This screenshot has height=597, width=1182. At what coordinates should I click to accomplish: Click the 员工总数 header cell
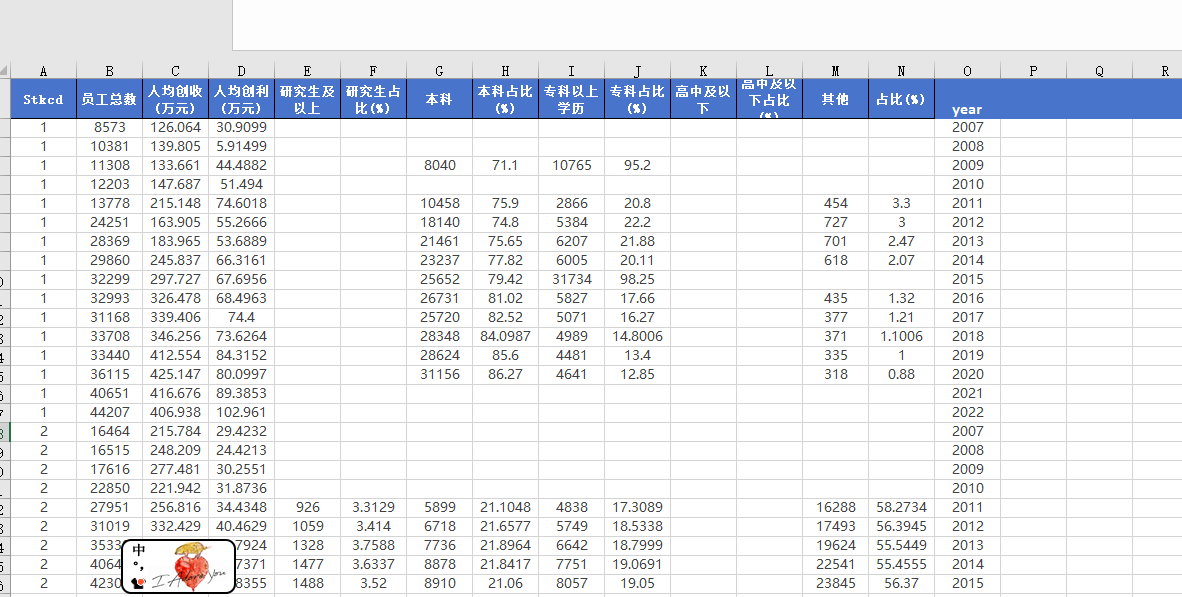tap(109, 99)
